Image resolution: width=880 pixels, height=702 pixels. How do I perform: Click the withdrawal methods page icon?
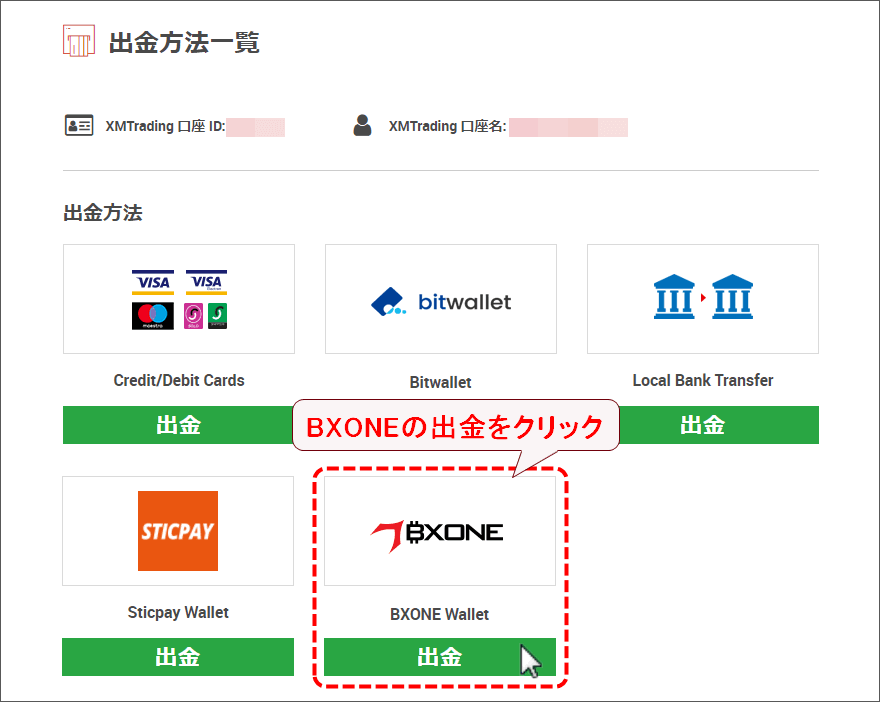point(79,40)
